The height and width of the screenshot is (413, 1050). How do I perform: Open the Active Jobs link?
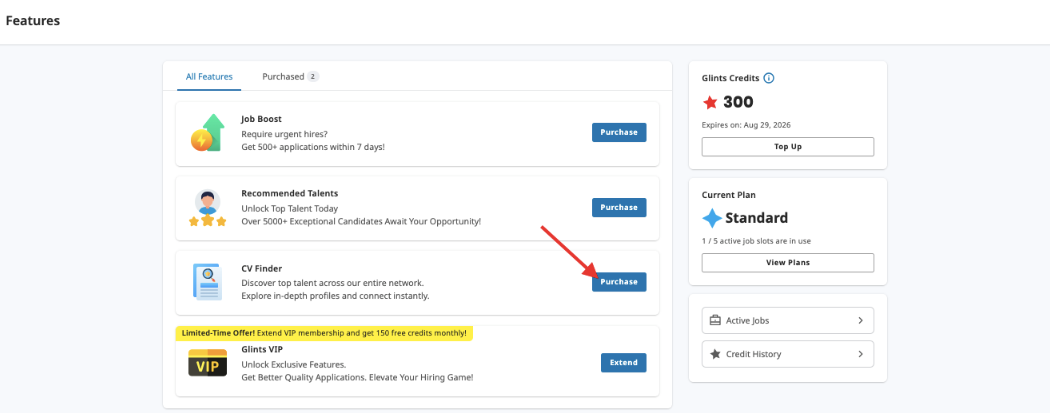click(788, 321)
